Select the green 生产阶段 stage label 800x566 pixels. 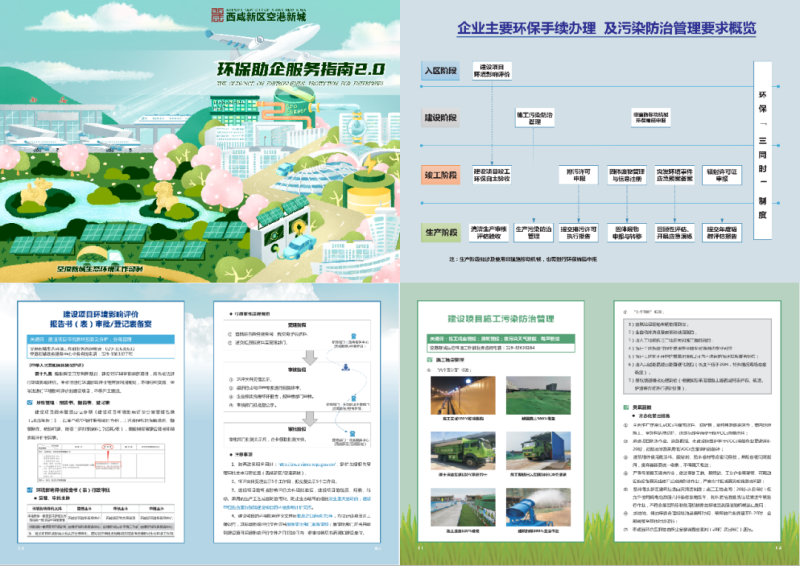(440, 231)
